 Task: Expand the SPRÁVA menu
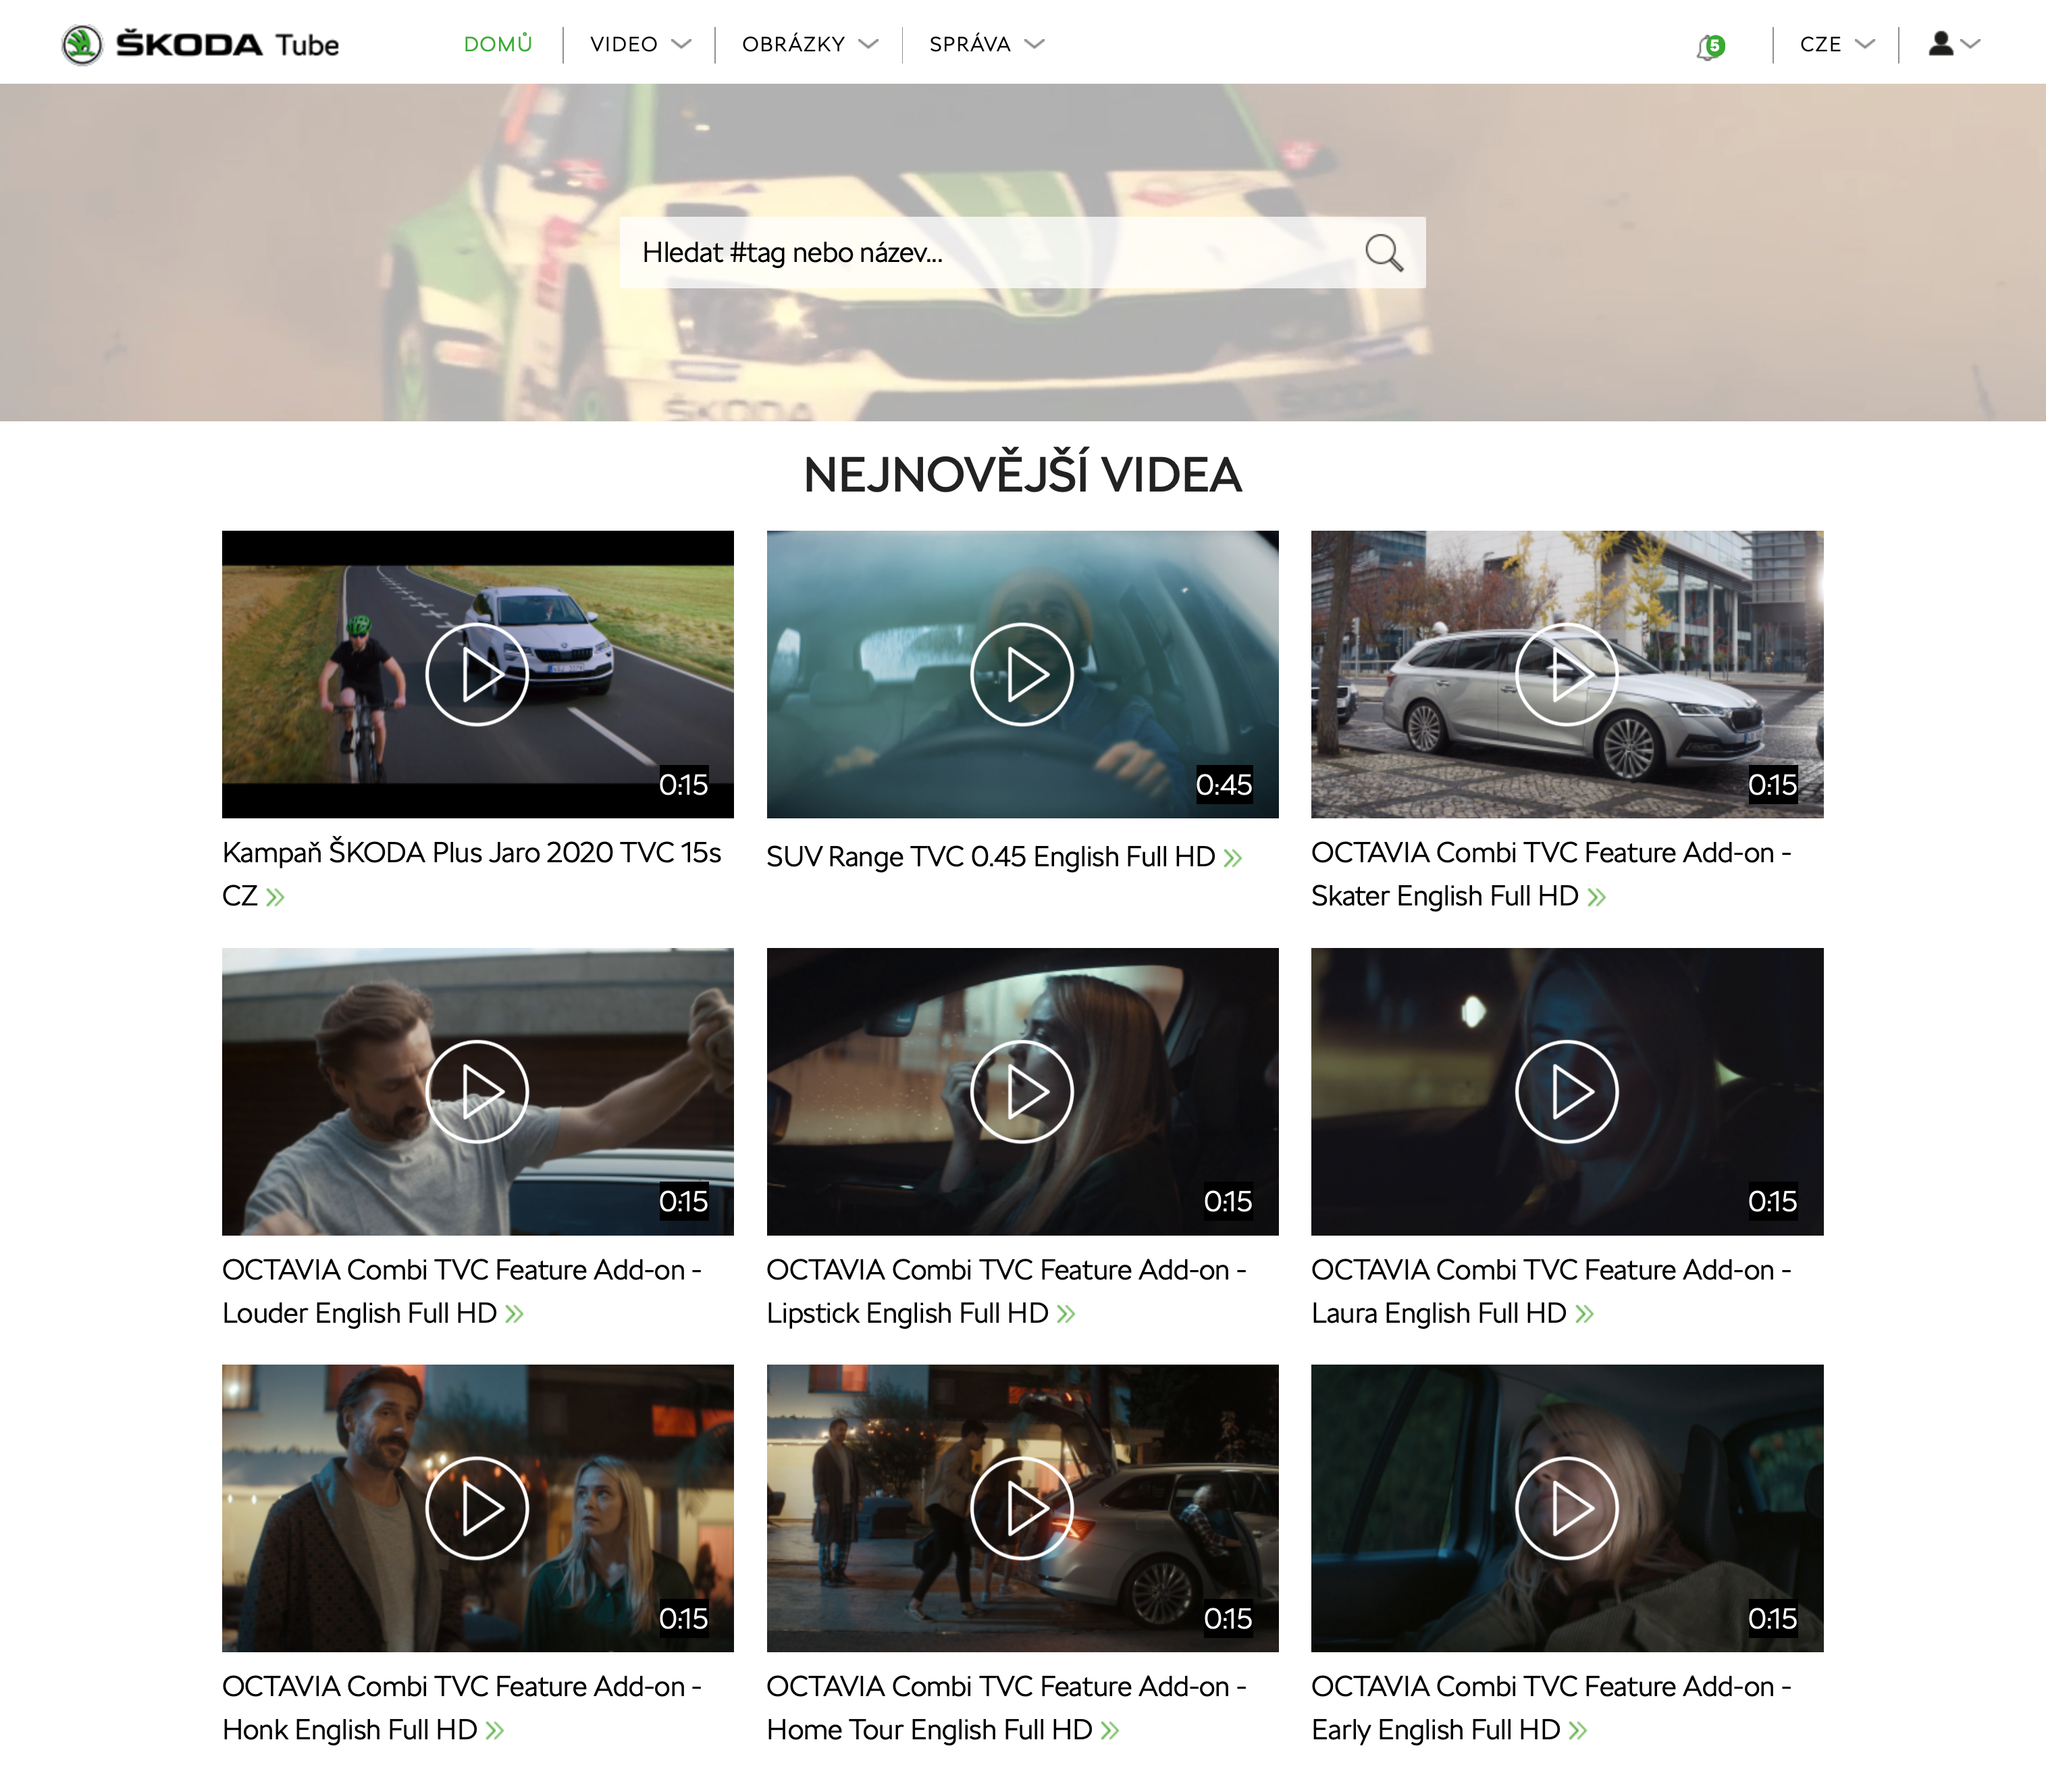point(986,44)
